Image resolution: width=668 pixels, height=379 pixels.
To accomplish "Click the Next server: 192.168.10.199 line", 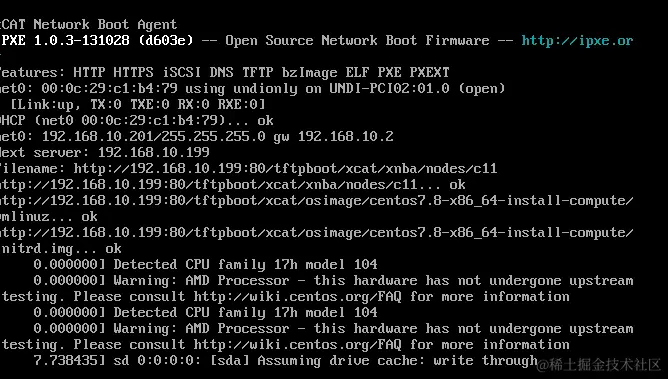I will [x=105, y=152].
